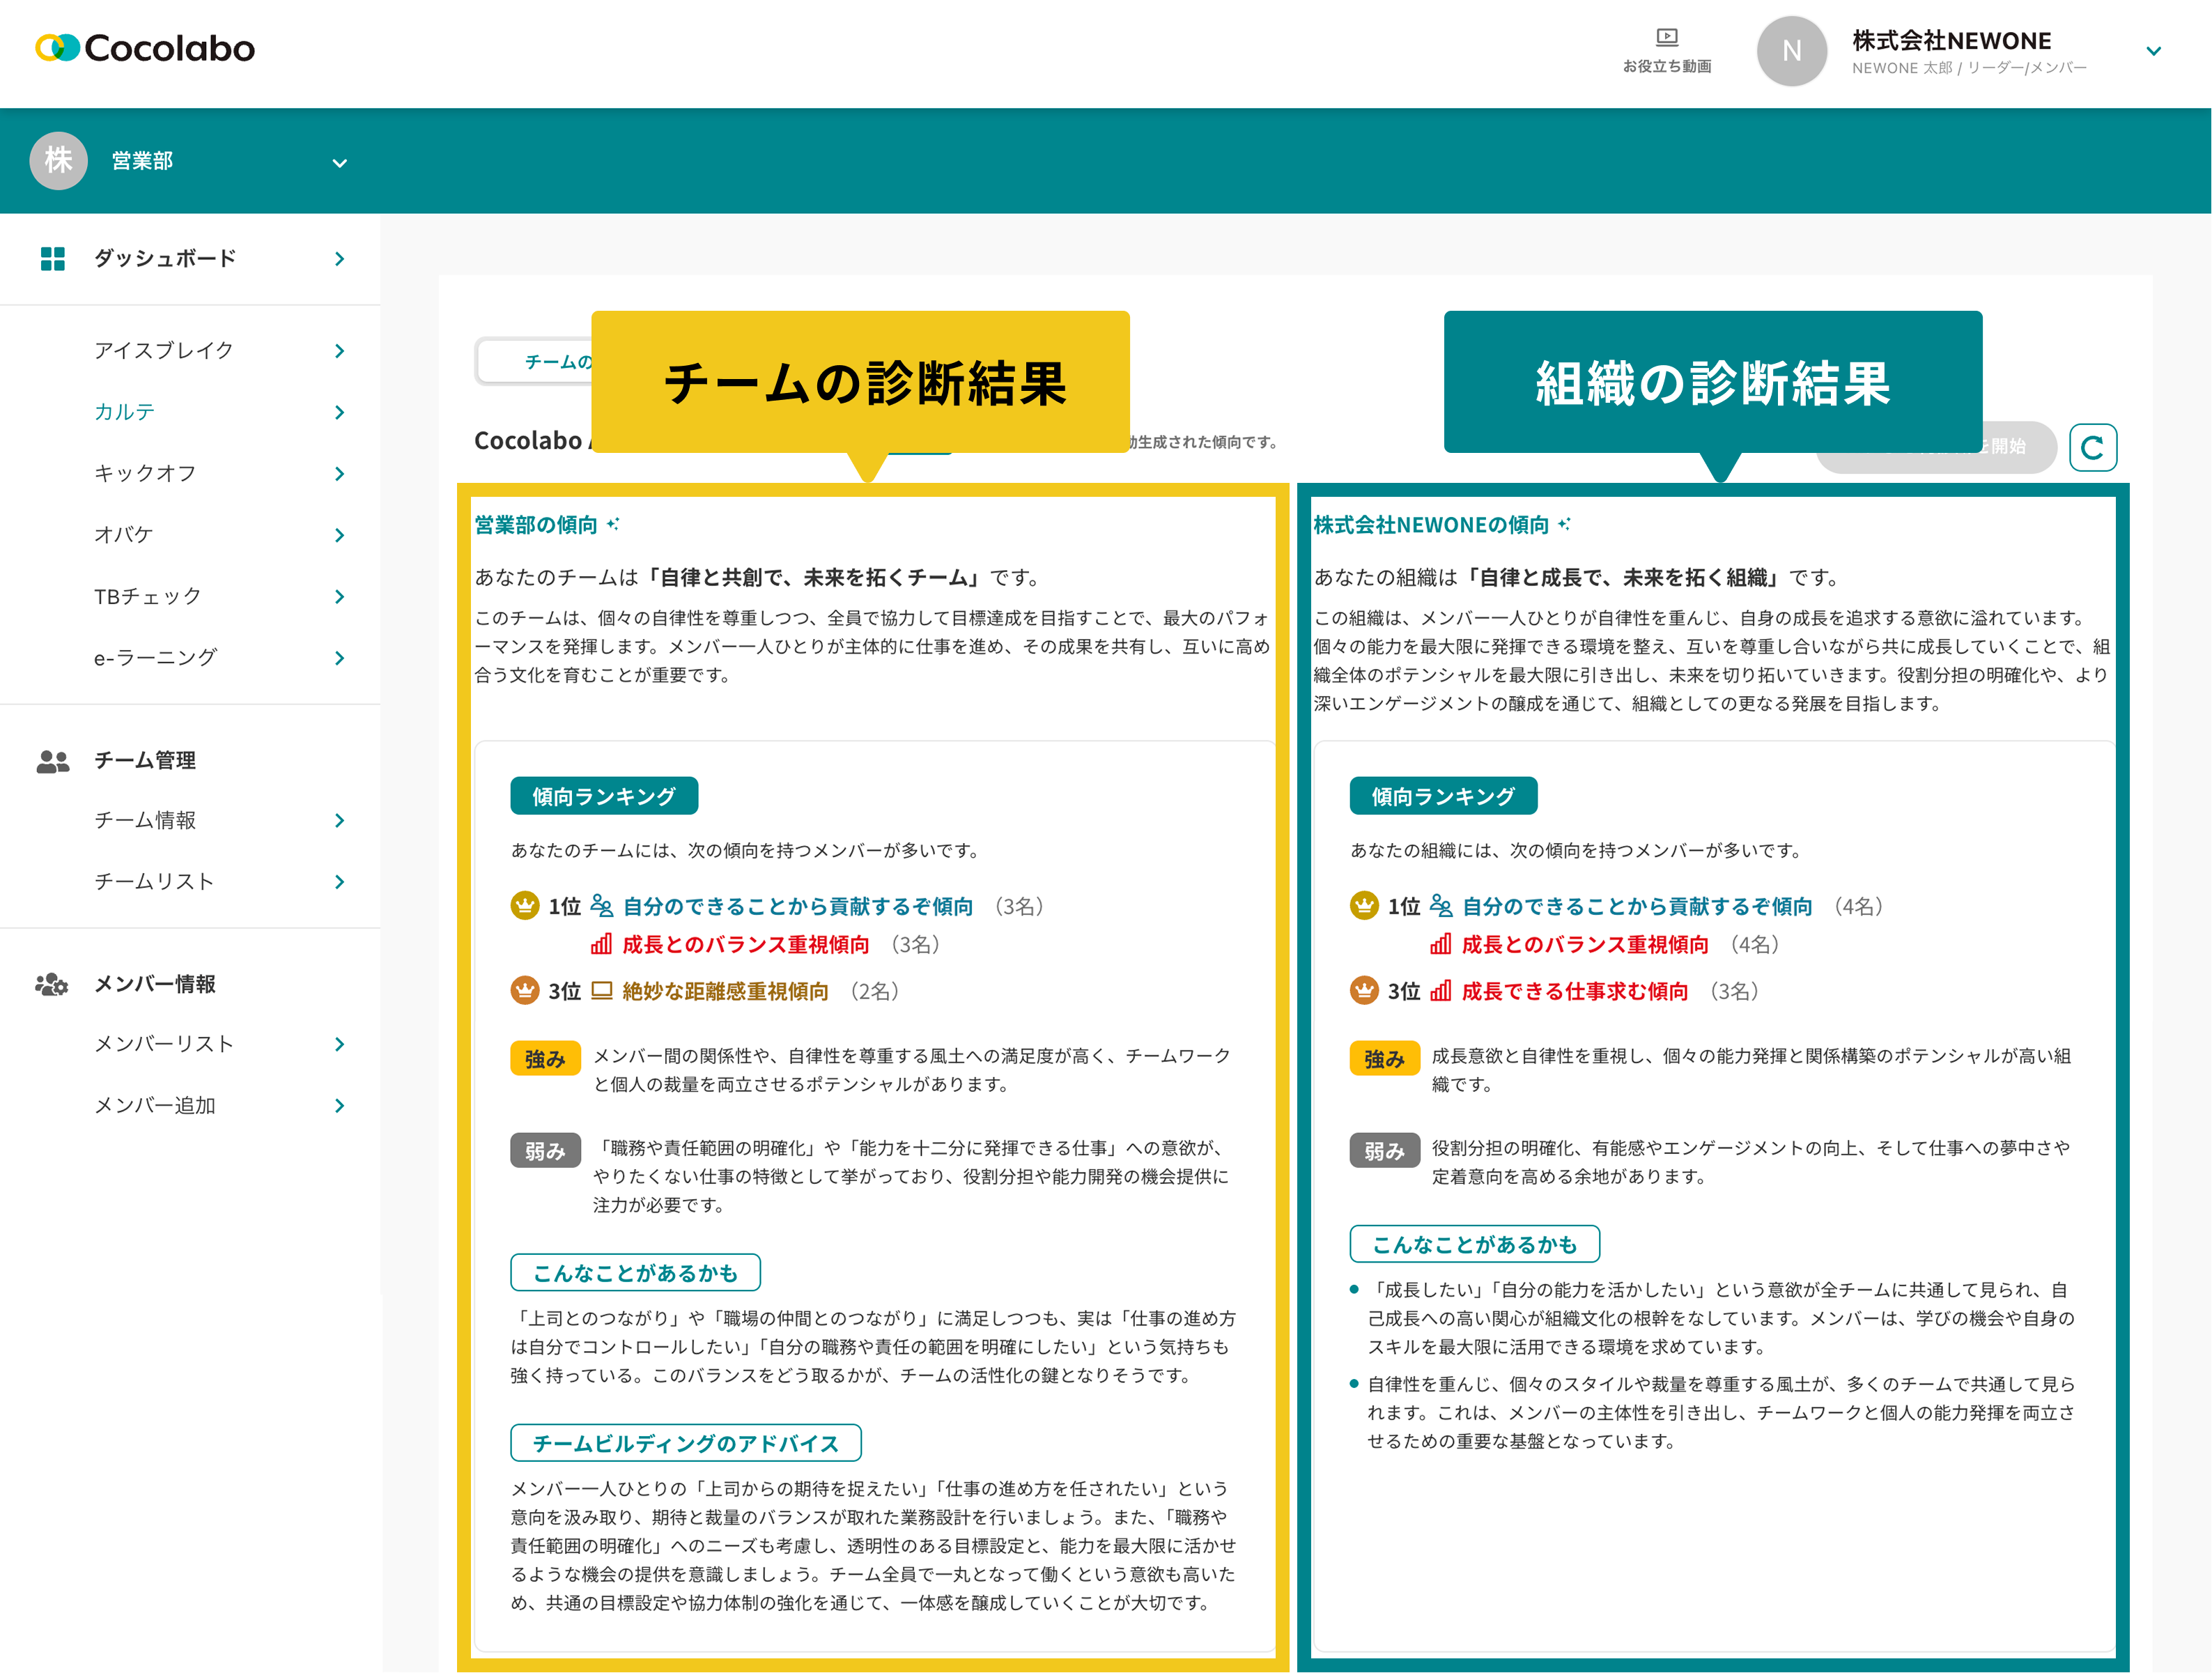2212x1673 pixels.
Task: Click the team 3位 bronze crown icon
Action: coord(524,990)
